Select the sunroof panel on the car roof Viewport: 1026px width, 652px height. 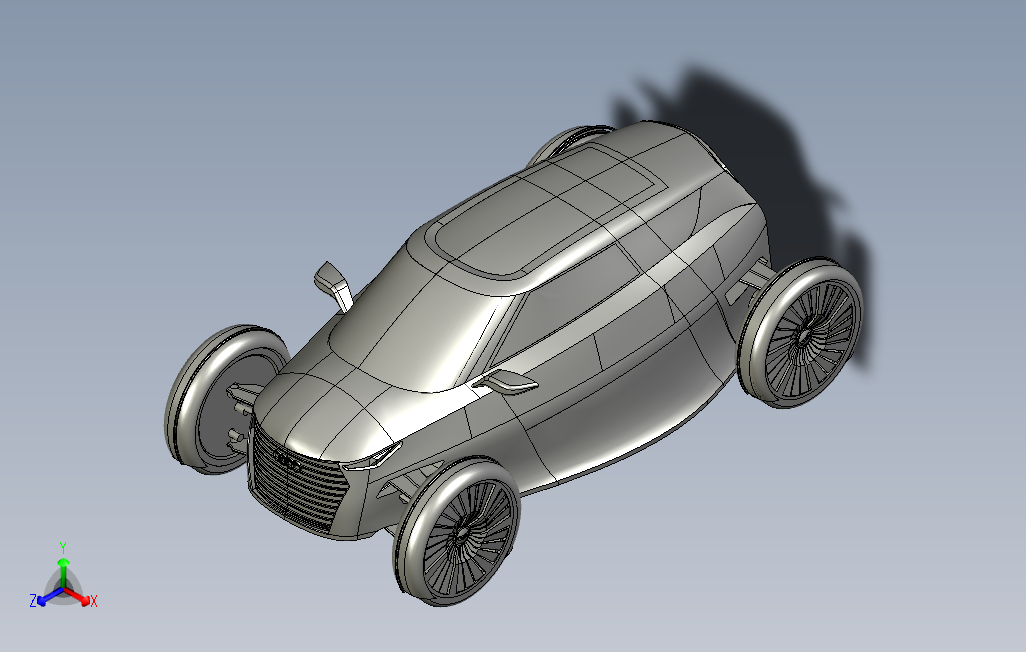[x=547, y=209]
